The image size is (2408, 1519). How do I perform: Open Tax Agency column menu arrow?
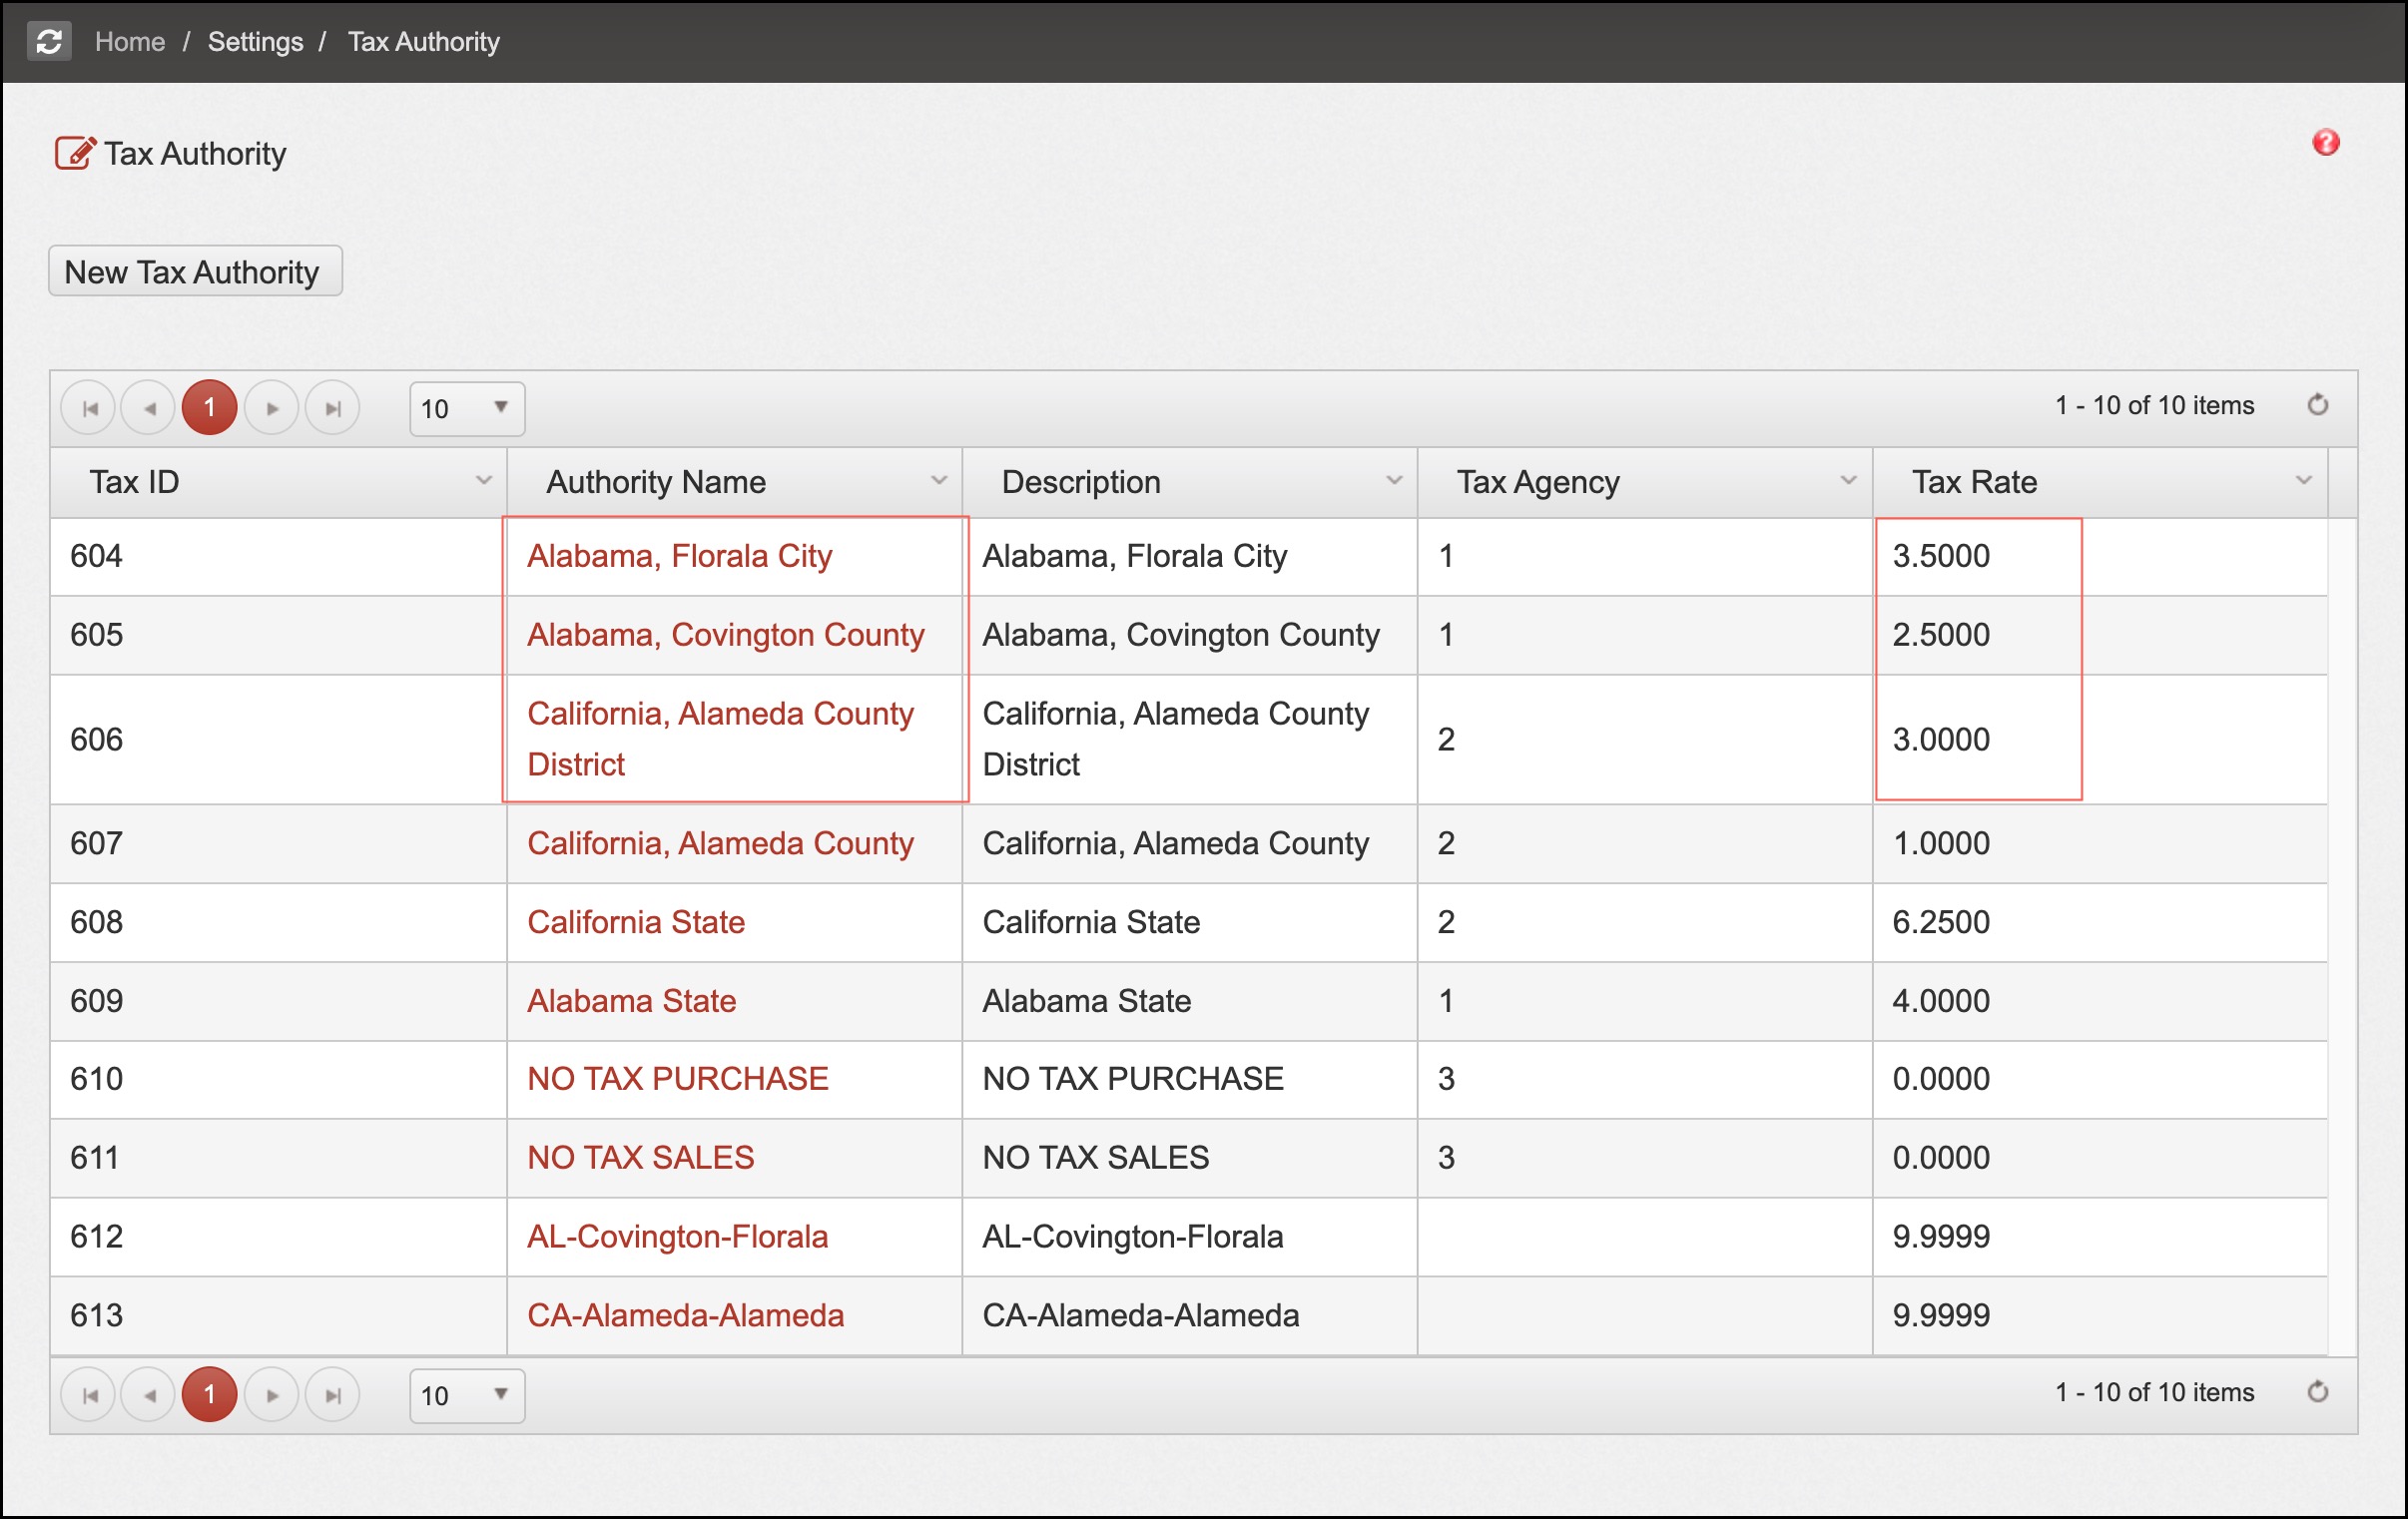(x=1849, y=481)
